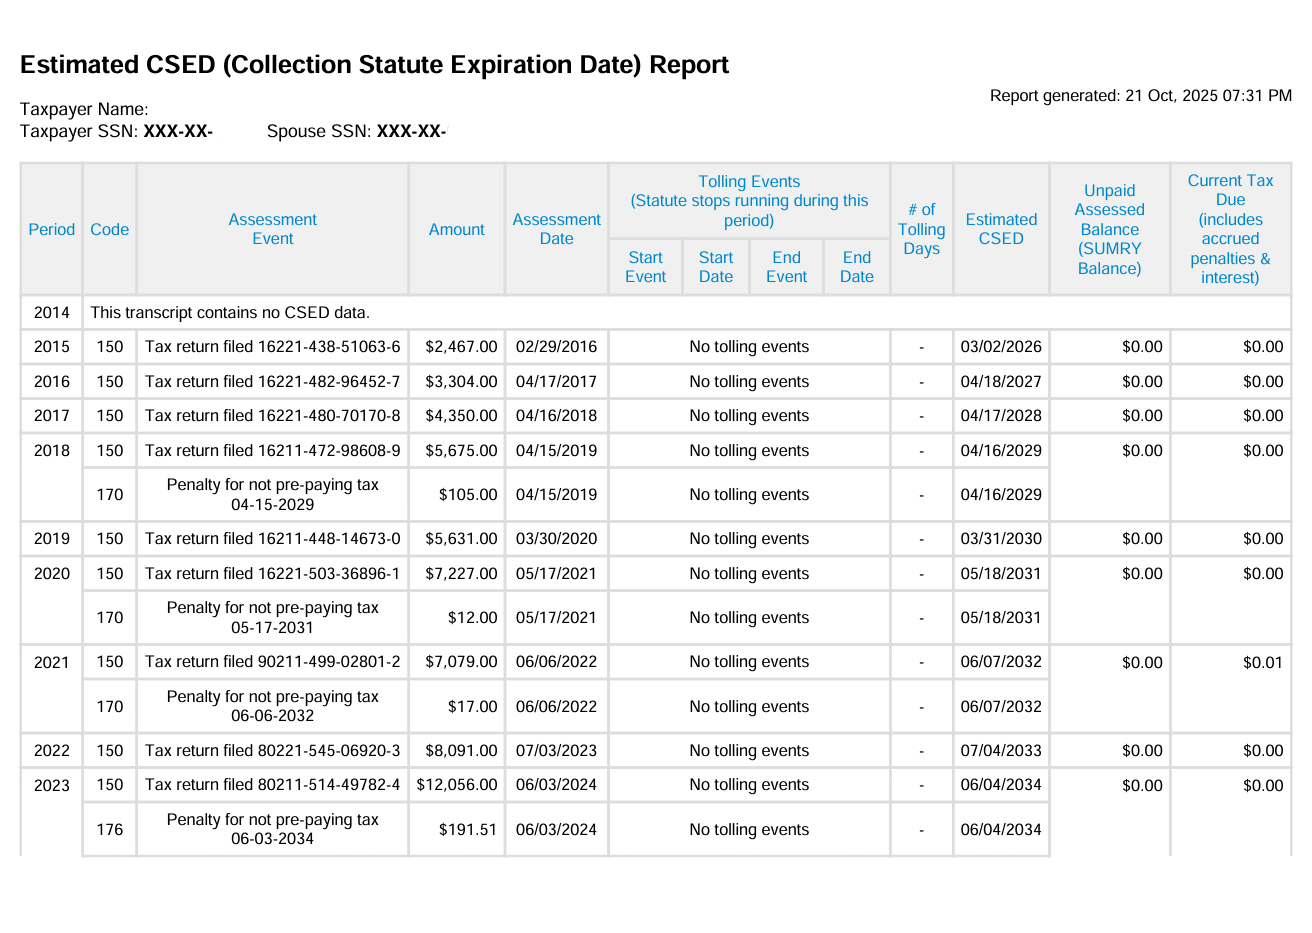Image resolution: width=1312 pixels, height=933 pixels.
Task: Select the 2018 penalty row code 170
Action: coord(109,494)
